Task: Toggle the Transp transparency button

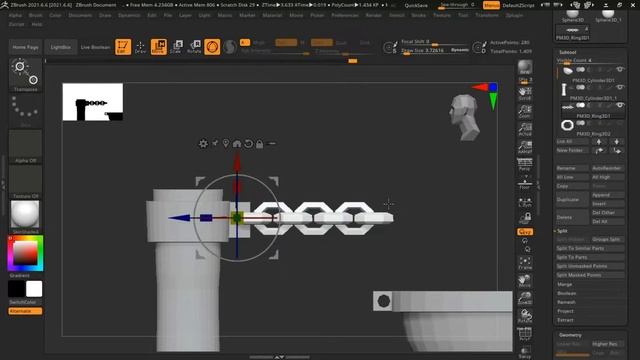Action: tap(525, 351)
